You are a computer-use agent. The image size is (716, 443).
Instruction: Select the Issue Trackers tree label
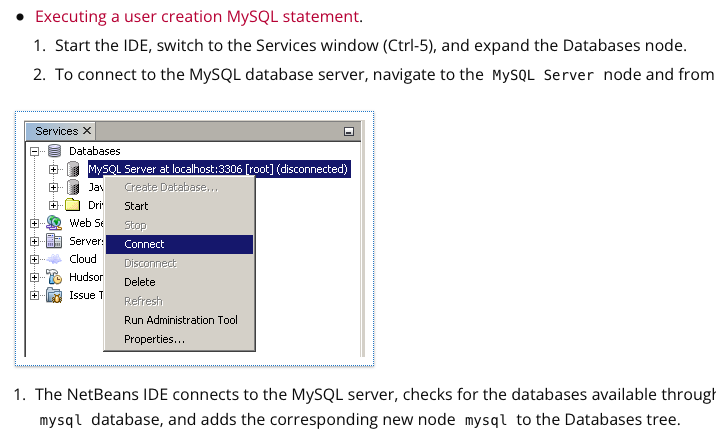pos(86,295)
